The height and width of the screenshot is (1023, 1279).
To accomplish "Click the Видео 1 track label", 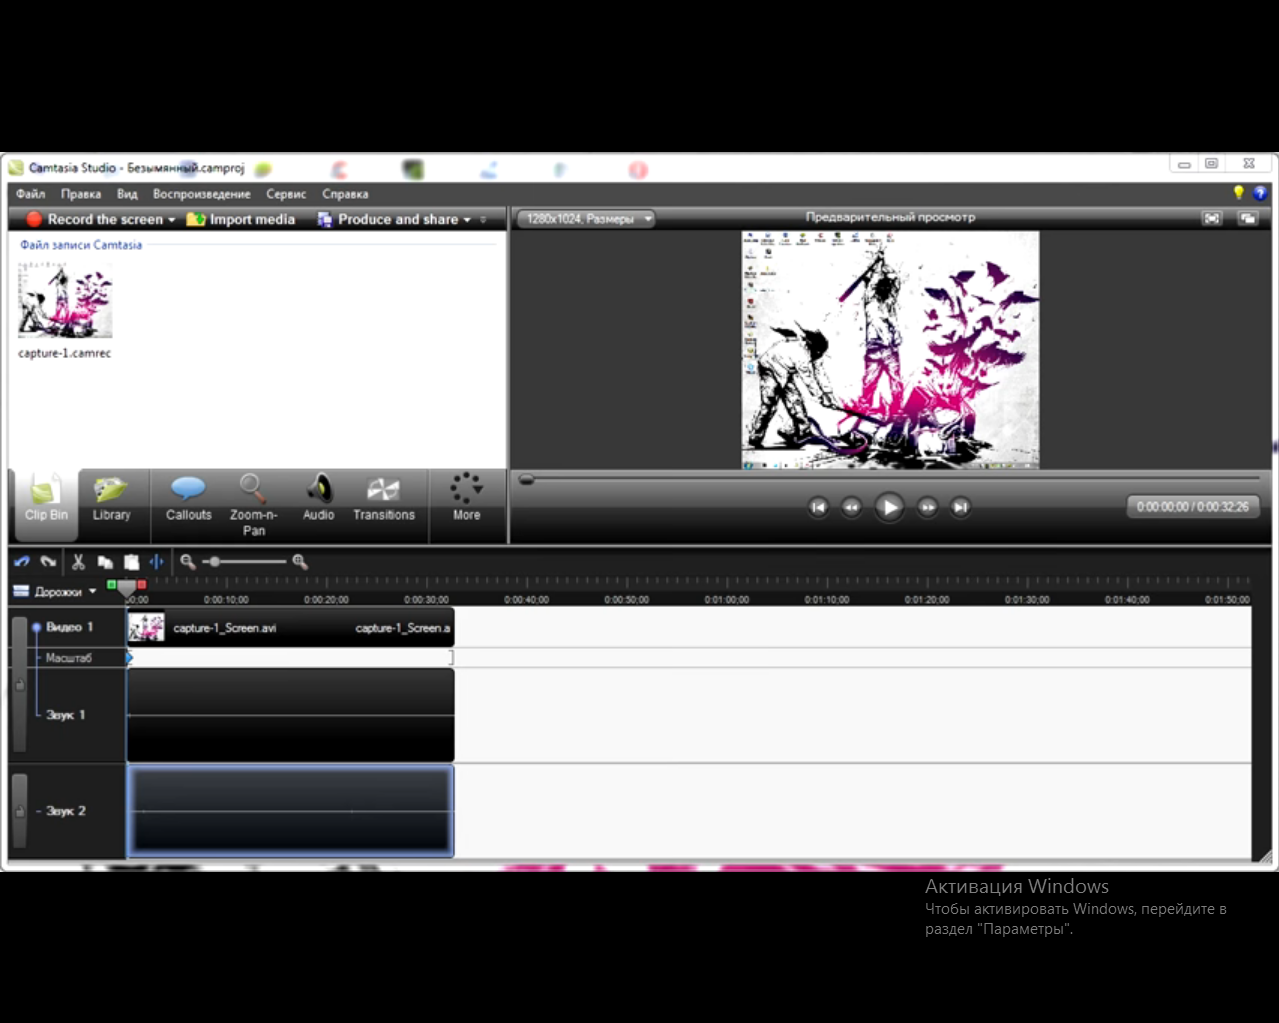I will tap(70, 627).
